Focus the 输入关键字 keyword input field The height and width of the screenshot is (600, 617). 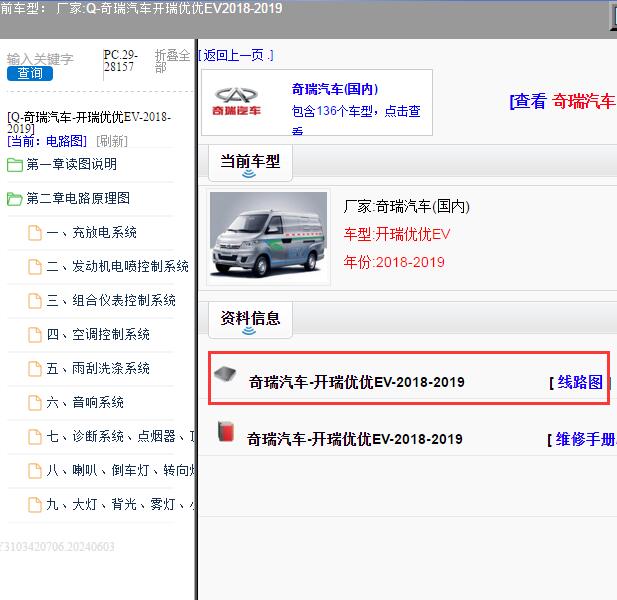pyautogui.click(x=40, y=59)
